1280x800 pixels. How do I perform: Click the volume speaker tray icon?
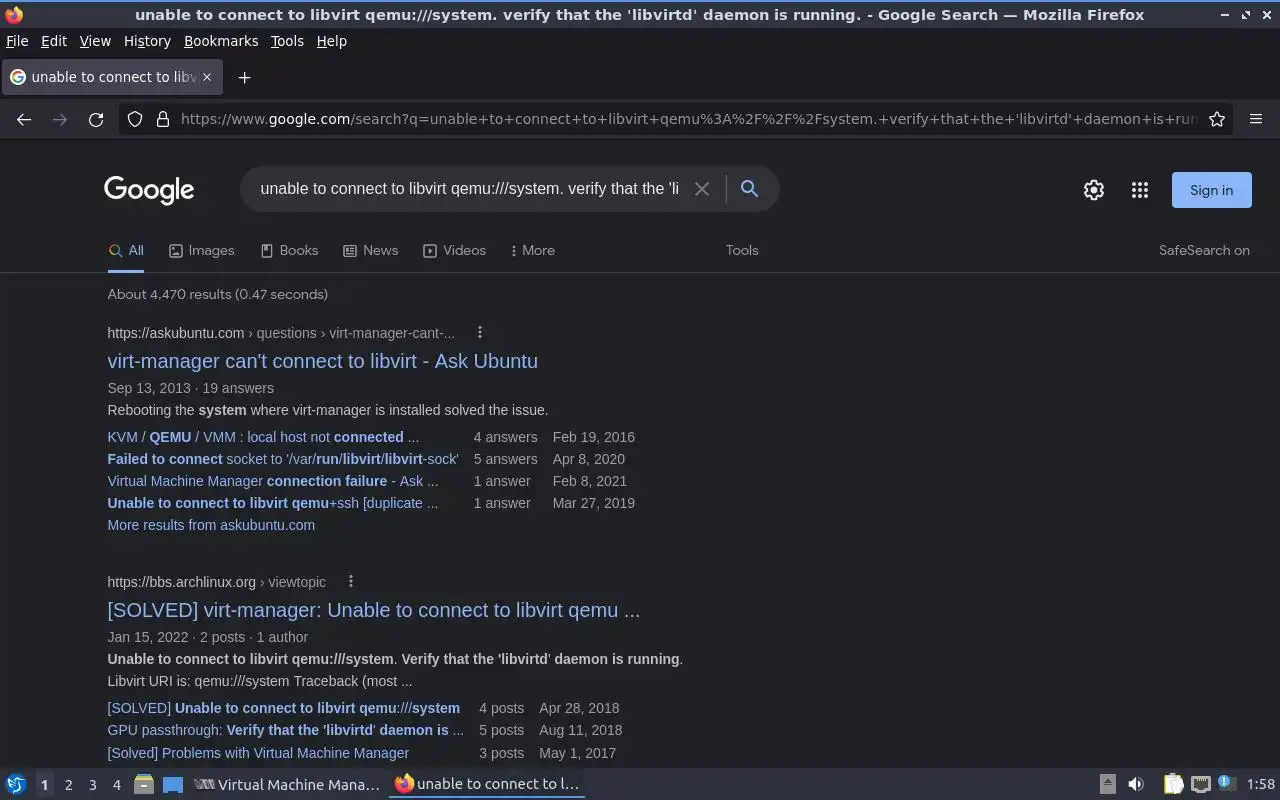(x=1136, y=784)
